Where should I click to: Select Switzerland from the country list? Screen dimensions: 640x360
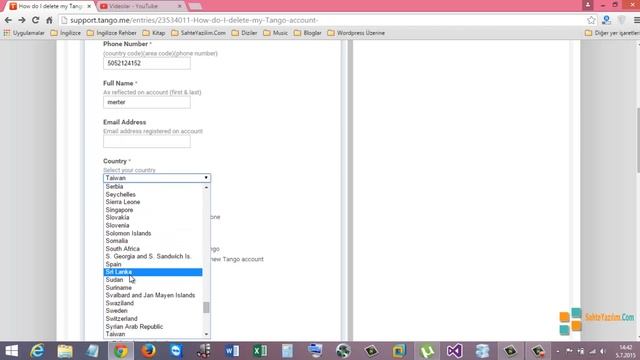(x=153, y=318)
